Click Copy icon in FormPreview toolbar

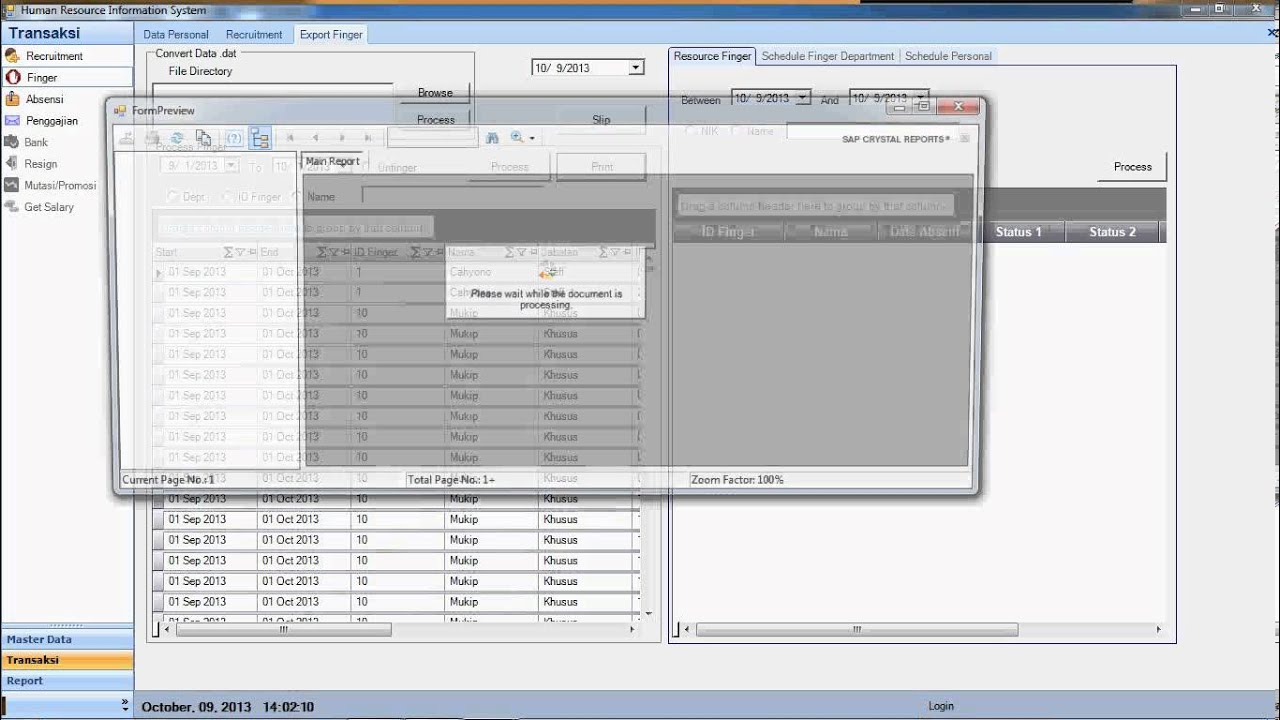tap(203, 138)
